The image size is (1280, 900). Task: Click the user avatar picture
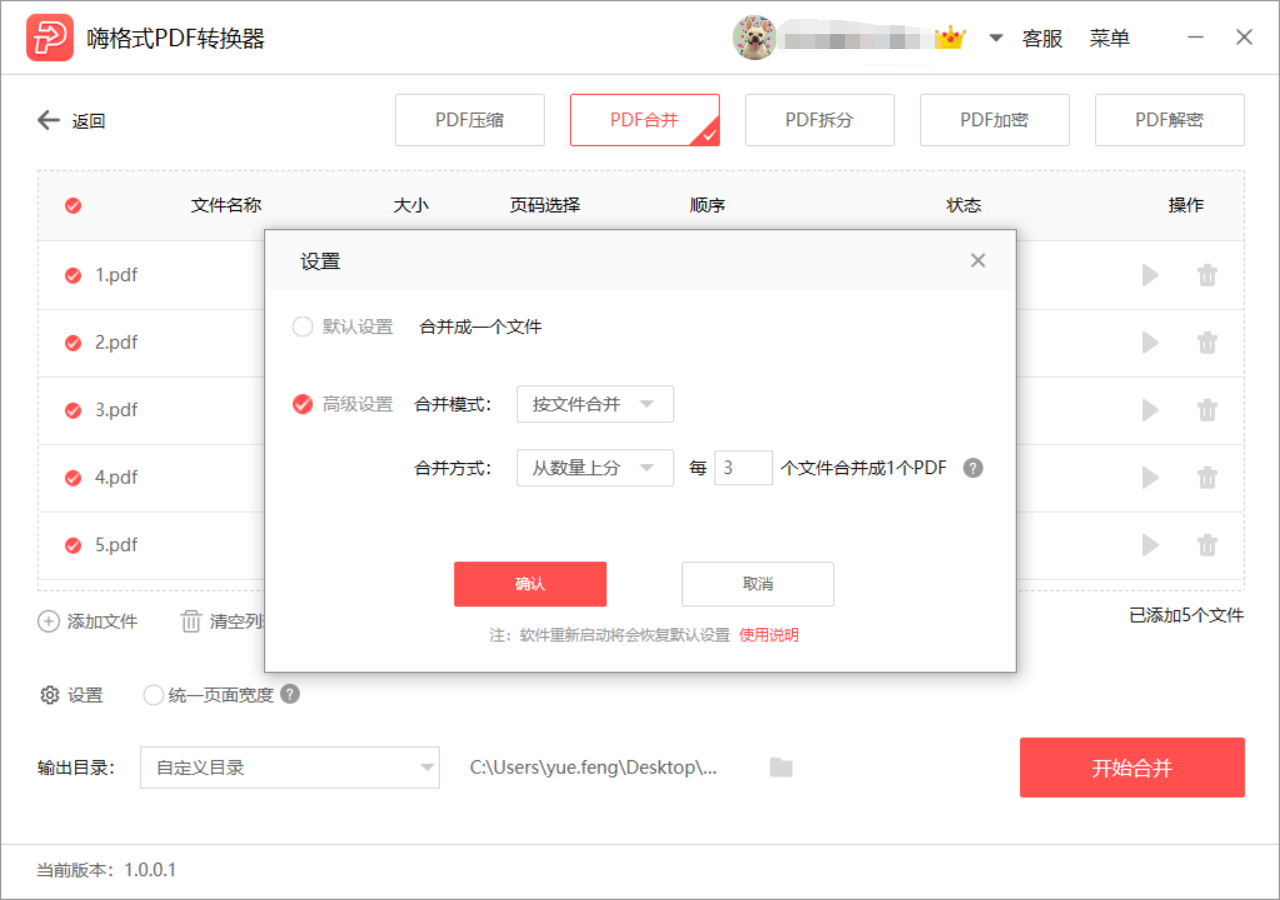point(754,38)
